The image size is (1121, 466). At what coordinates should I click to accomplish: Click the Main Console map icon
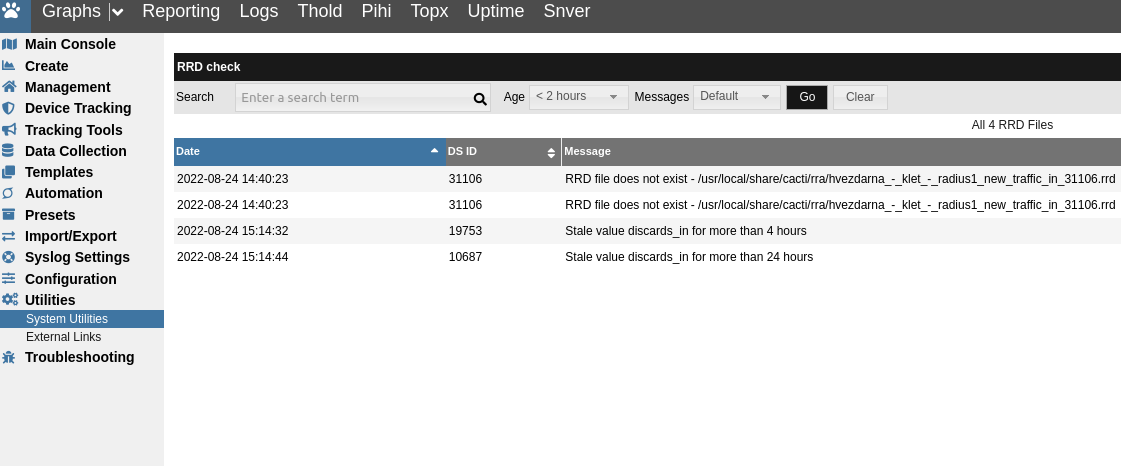click(9, 44)
